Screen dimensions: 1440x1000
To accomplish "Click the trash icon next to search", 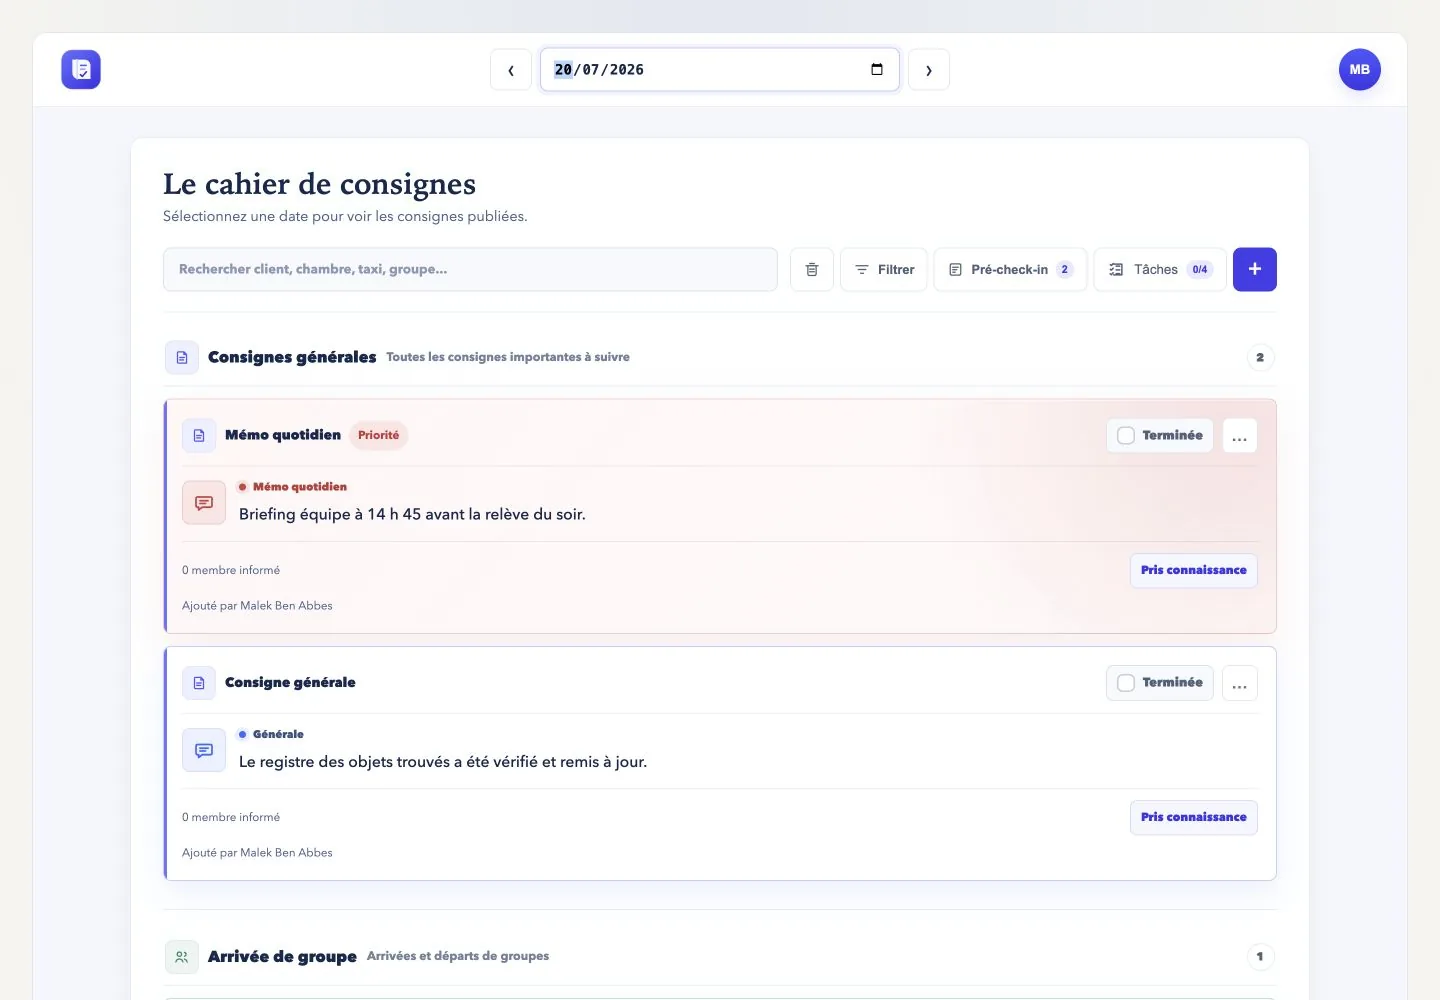I will tap(812, 270).
